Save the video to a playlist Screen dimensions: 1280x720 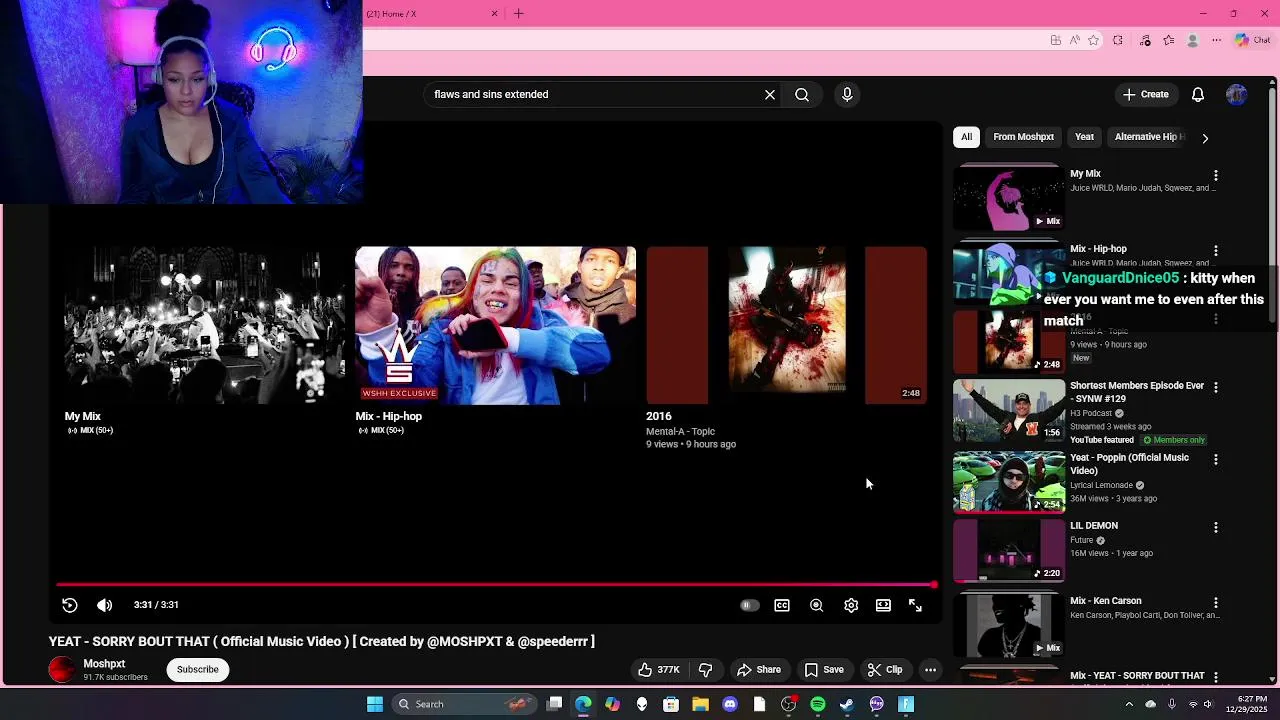tap(825, 670)
